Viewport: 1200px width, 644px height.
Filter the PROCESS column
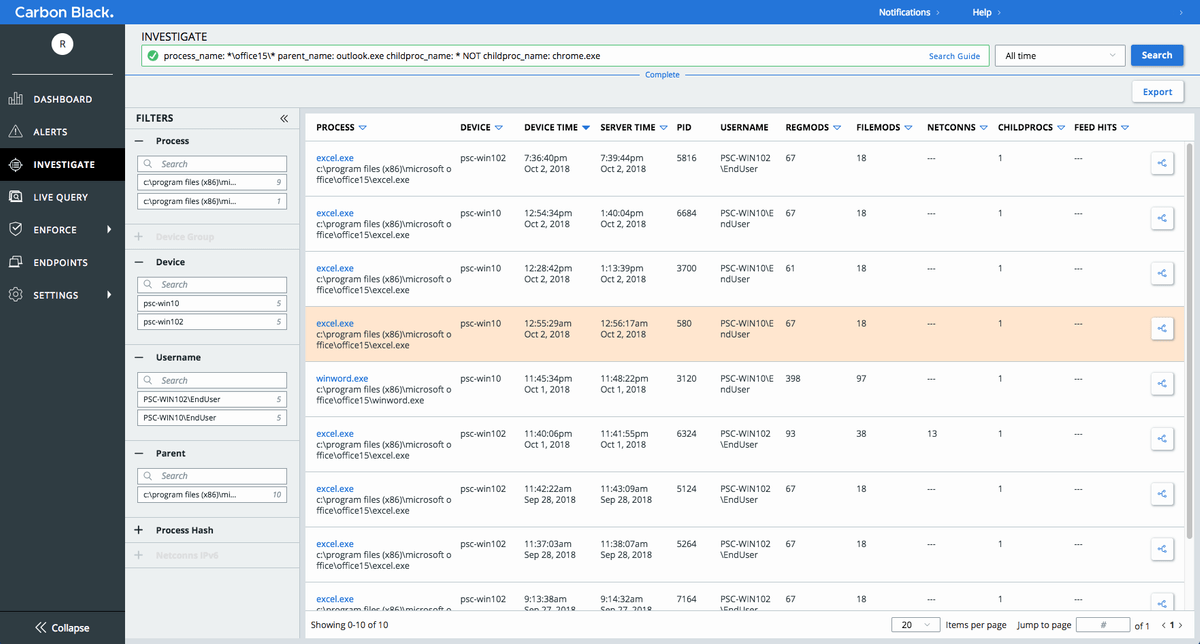click(x=362, y=128)
